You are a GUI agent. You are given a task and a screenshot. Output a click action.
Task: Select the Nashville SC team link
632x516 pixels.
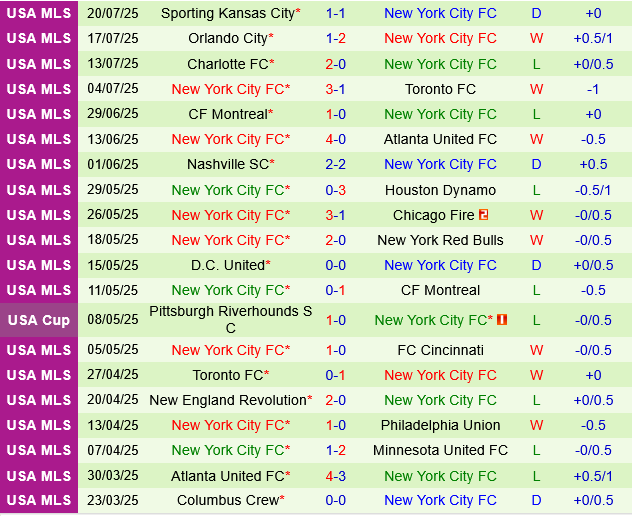(x=228, y=164)
